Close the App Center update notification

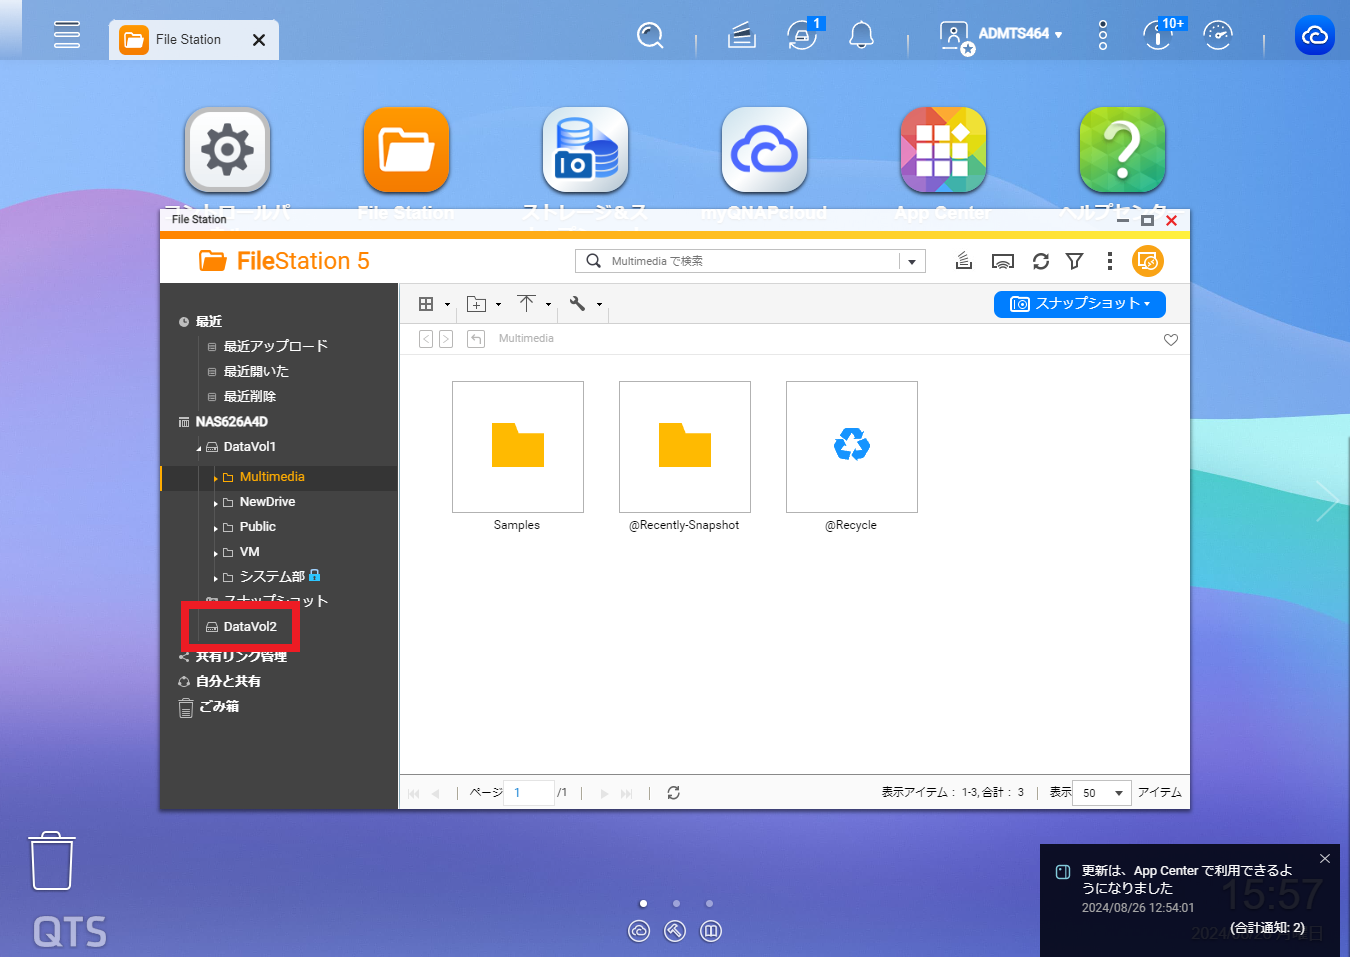[1324, 859]
